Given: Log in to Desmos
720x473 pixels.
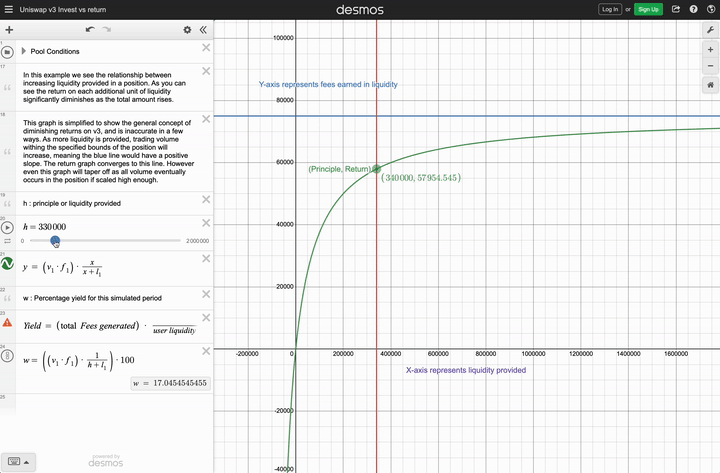Looking at the screenshot, I should [610, 9].
